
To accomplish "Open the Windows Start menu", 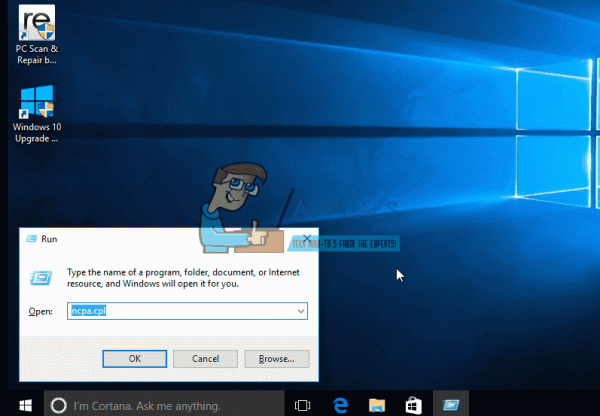I will pyautogui.click(x=26, y=405).
